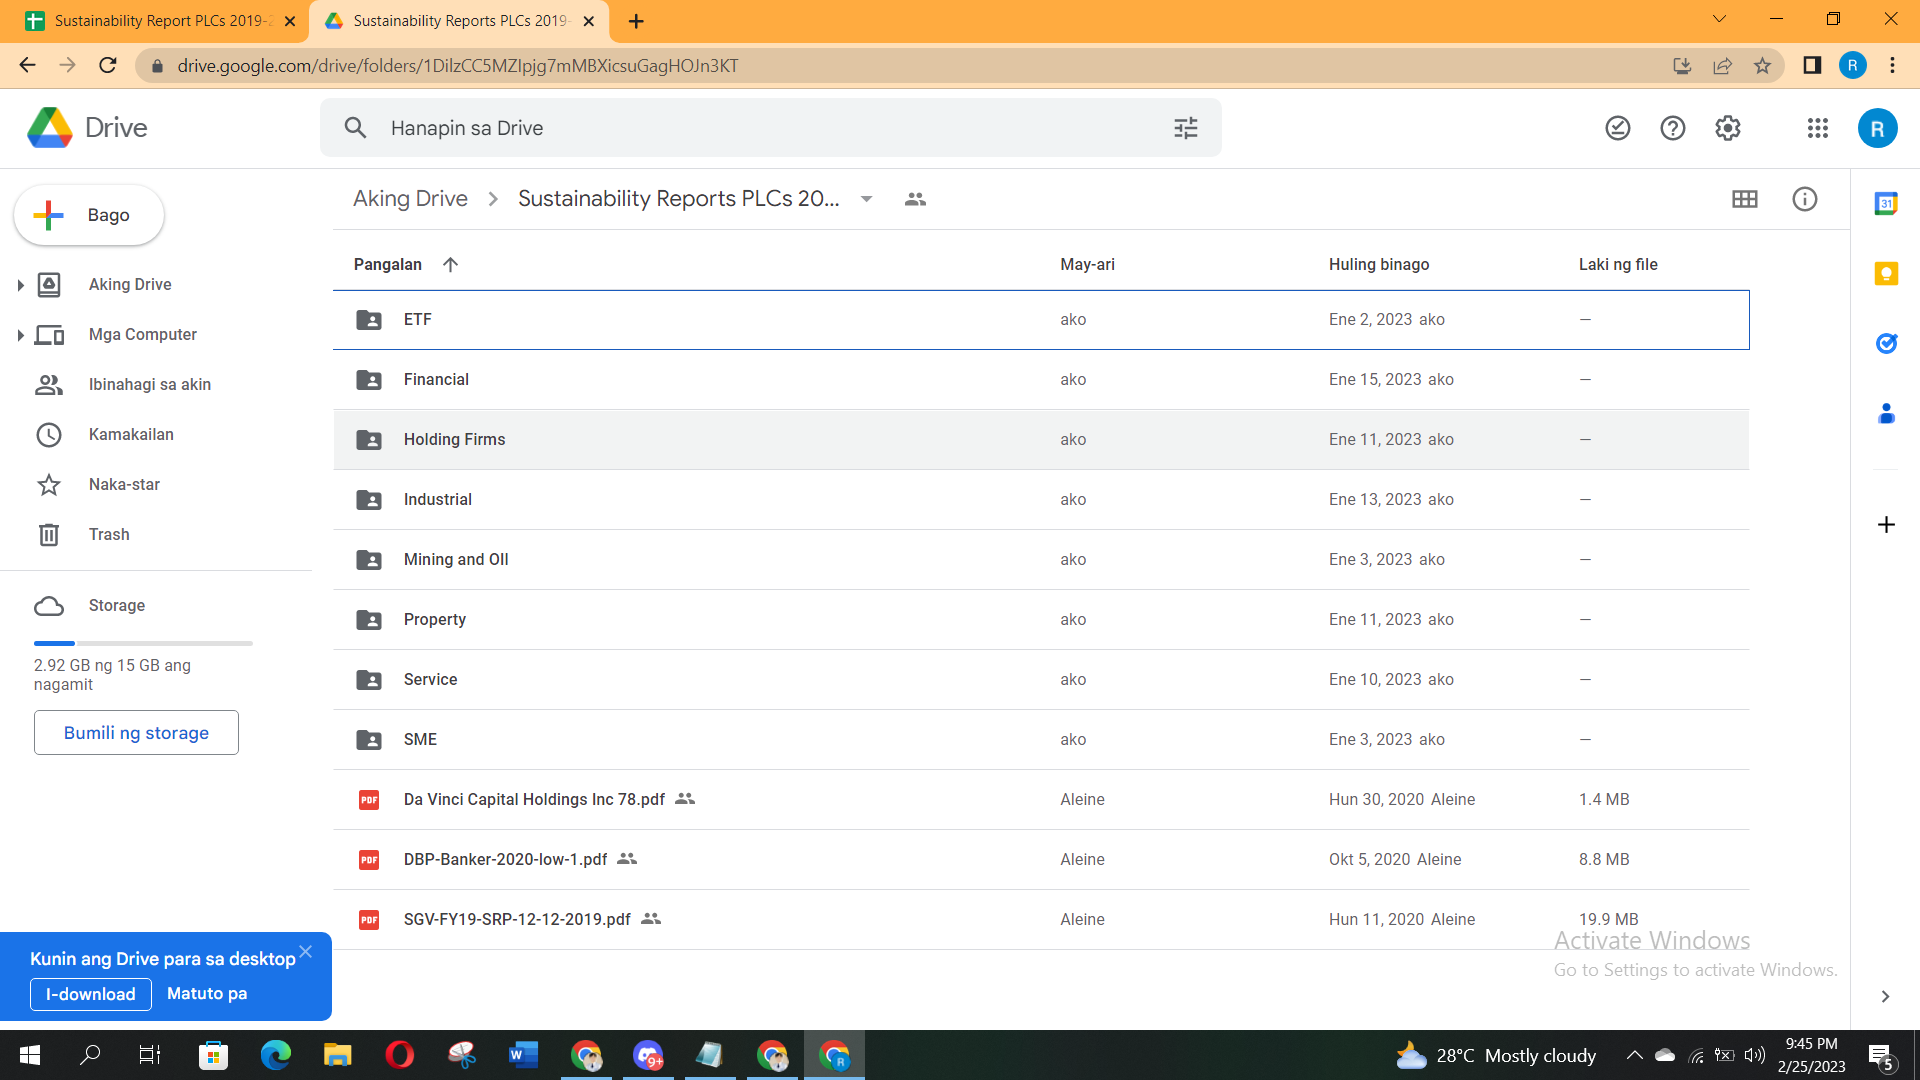
Task: Click I-download Drive desktop button
Action: [x=91, y=993]
